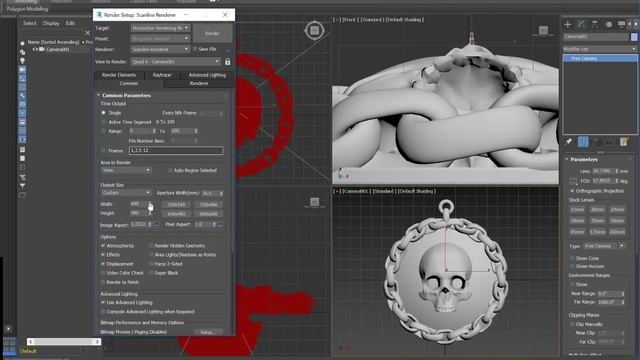
Task: Switch to the Advanced Lighting tab
Action: [x=207, y=75]
